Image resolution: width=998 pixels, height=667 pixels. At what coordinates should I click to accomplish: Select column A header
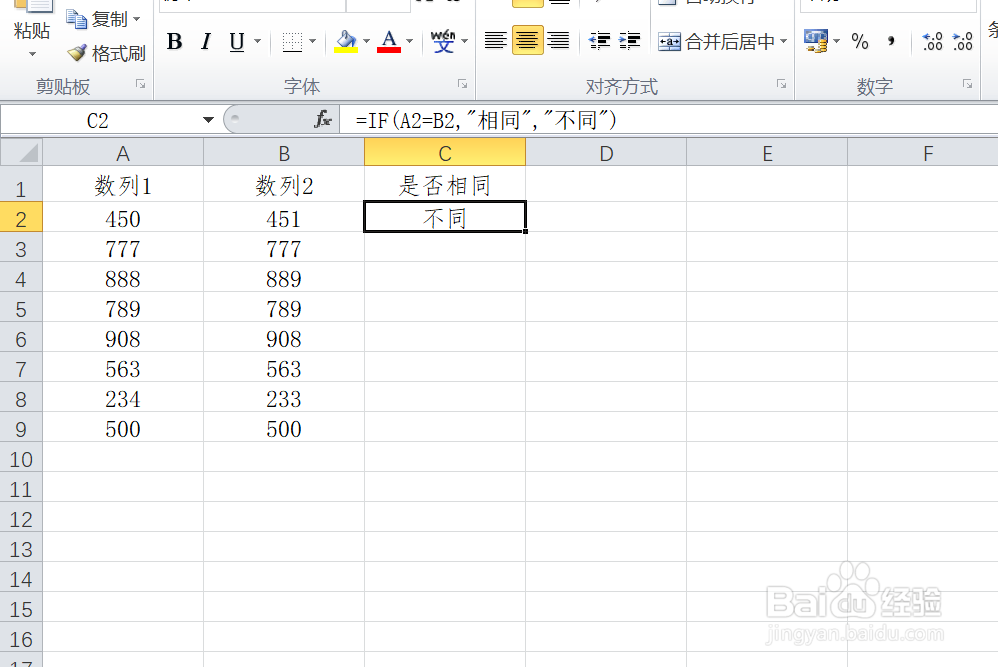(x=123, y=153)
